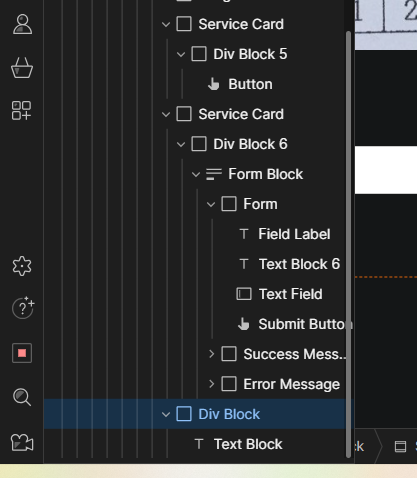The height and width of the screenshot is (478, 417).
Task: Click the navigator vertical scrollbar
Action: [349, 244]
